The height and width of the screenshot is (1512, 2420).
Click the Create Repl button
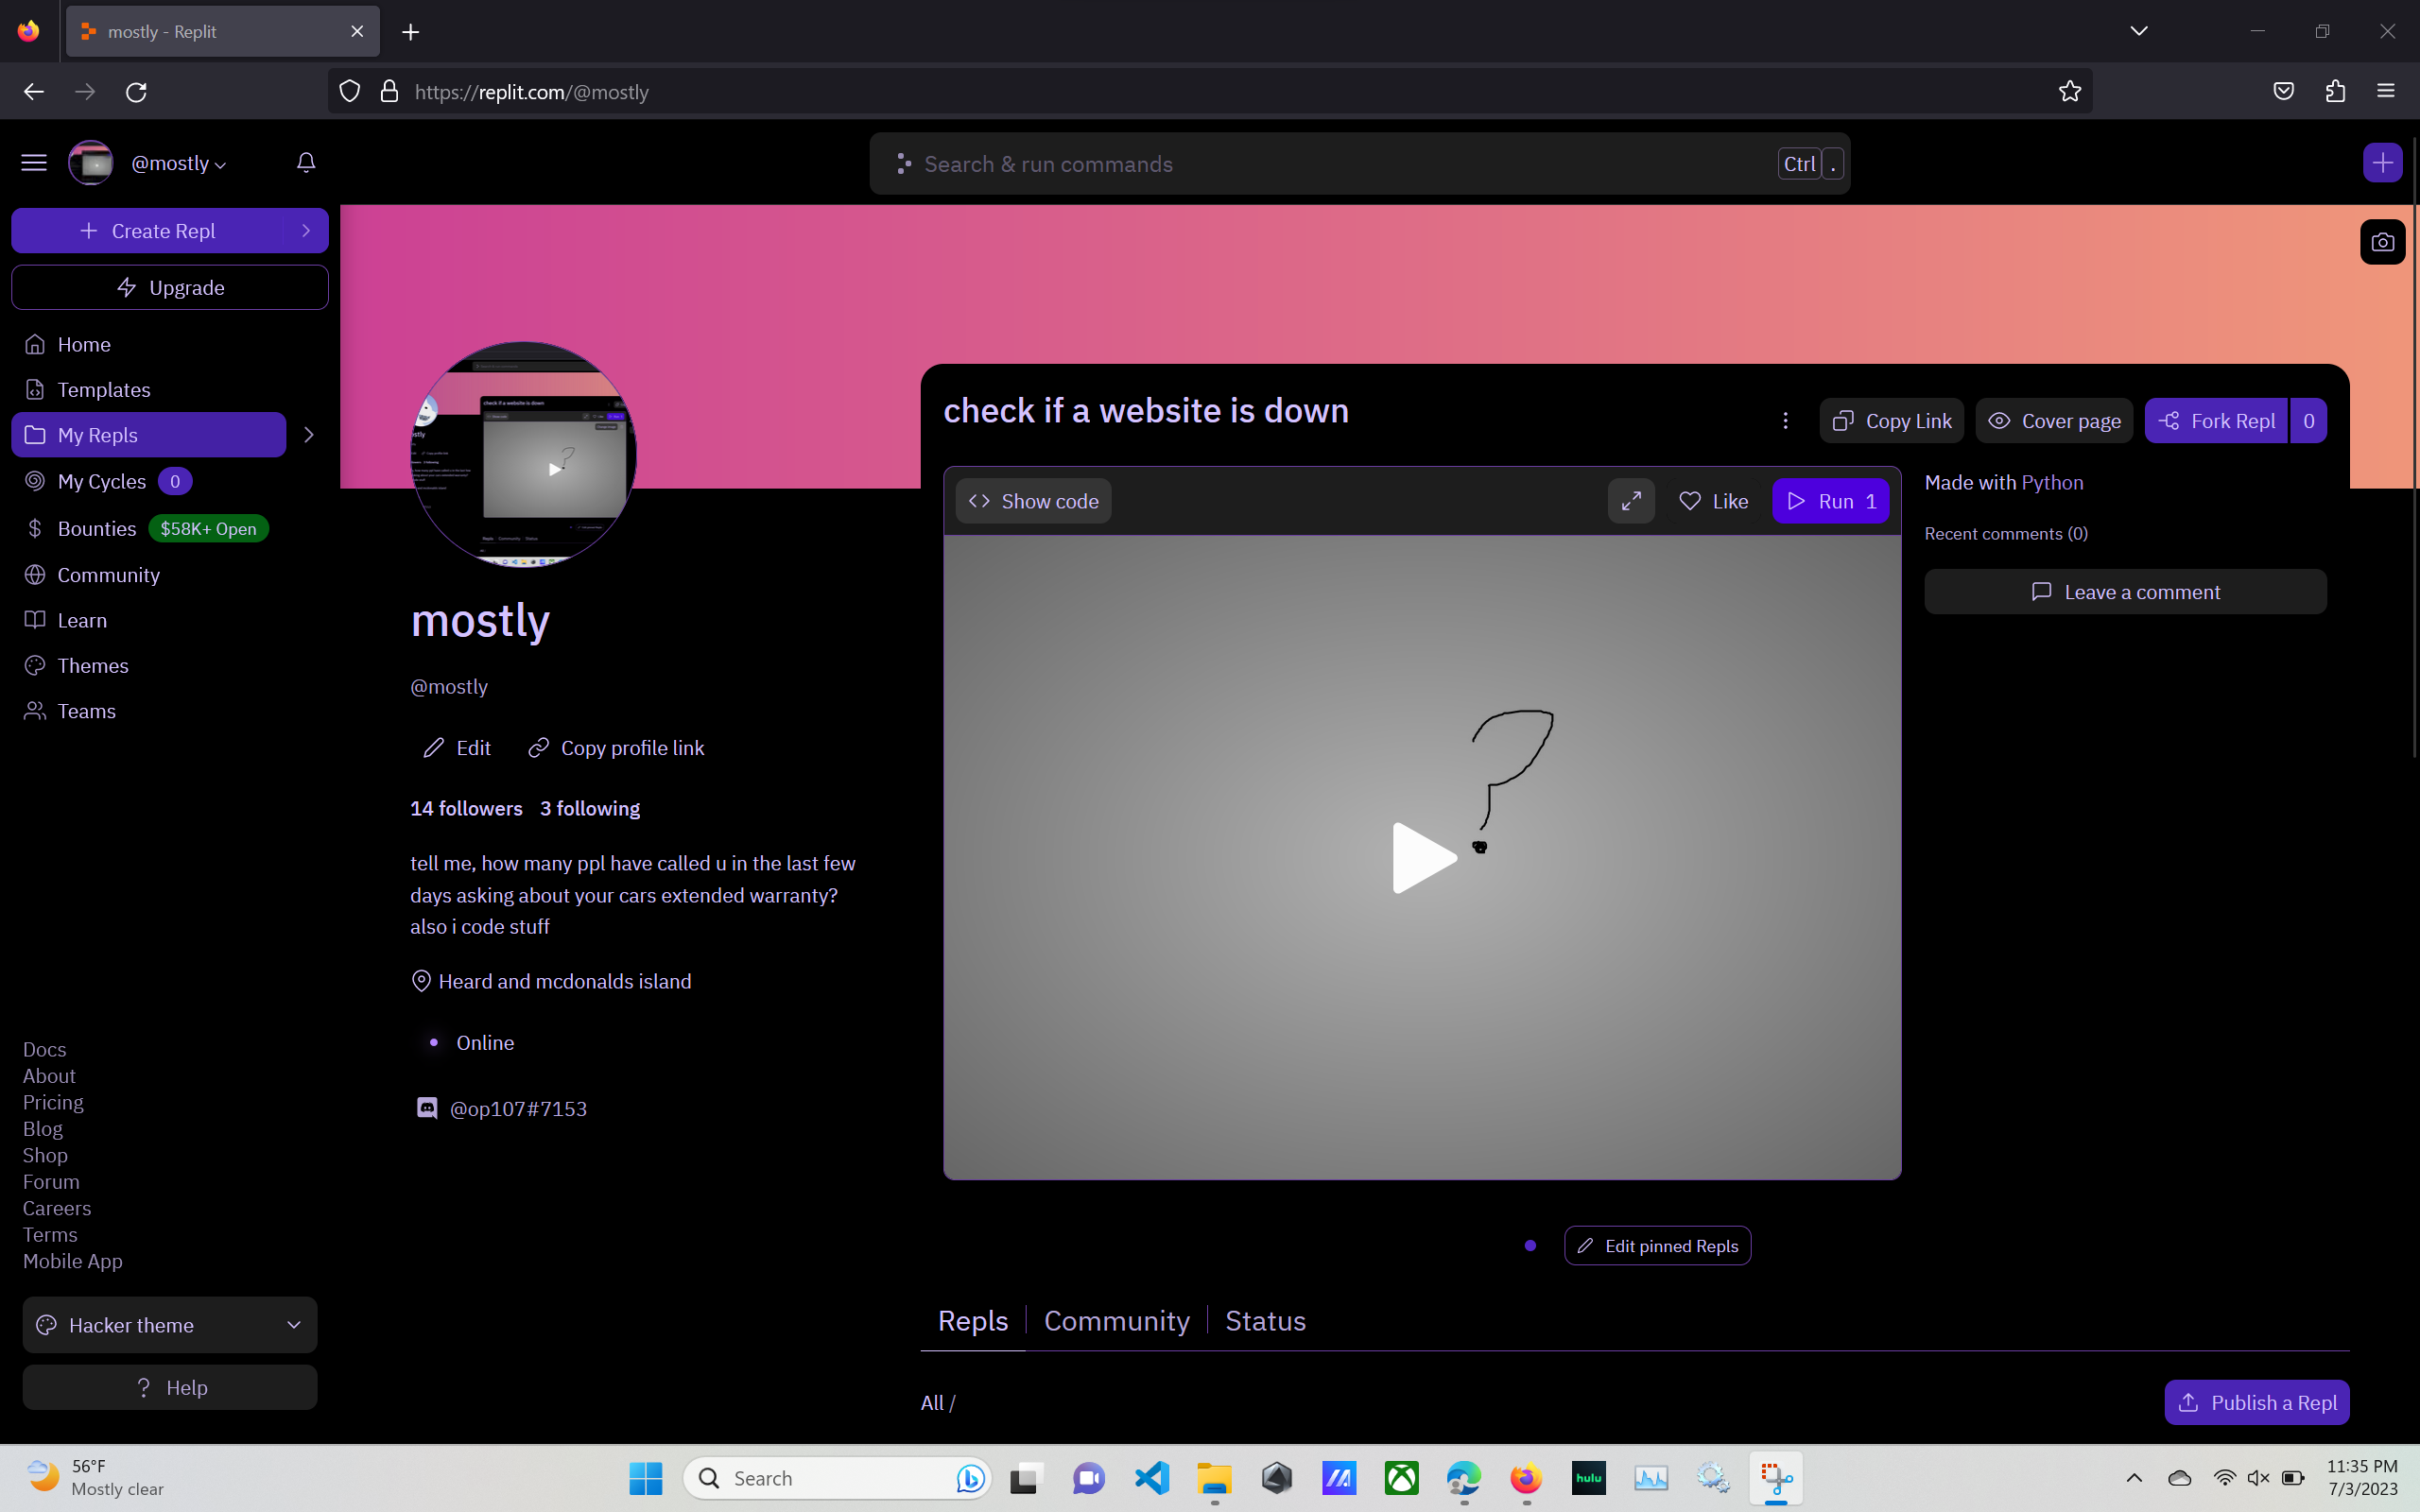[x=148, y=231]
